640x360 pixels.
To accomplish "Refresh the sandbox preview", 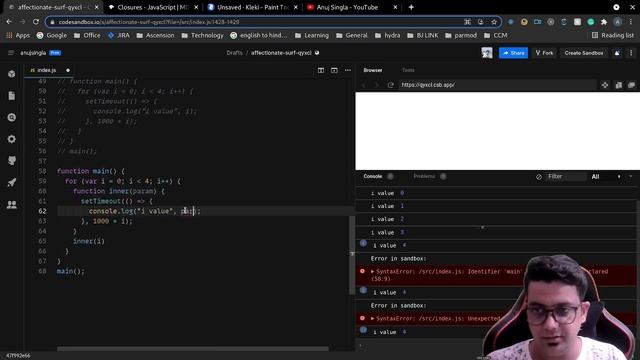I will [391, 85].
